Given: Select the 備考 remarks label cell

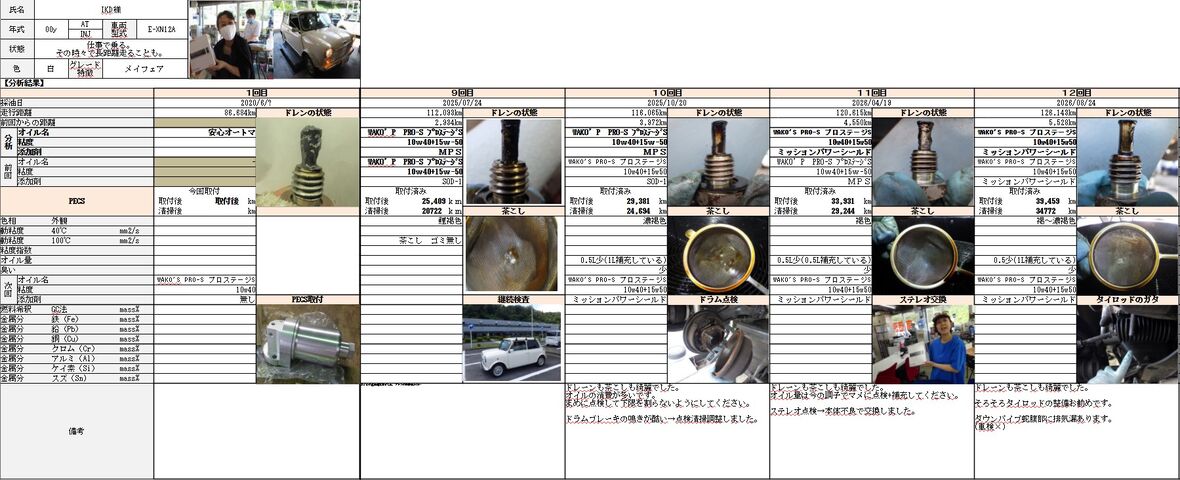Looking at the screenshot, I should (x=77, y=432).
